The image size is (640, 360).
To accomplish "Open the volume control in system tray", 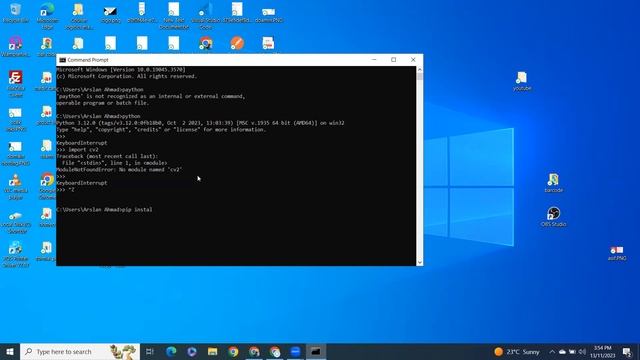I will pos(582,351).
